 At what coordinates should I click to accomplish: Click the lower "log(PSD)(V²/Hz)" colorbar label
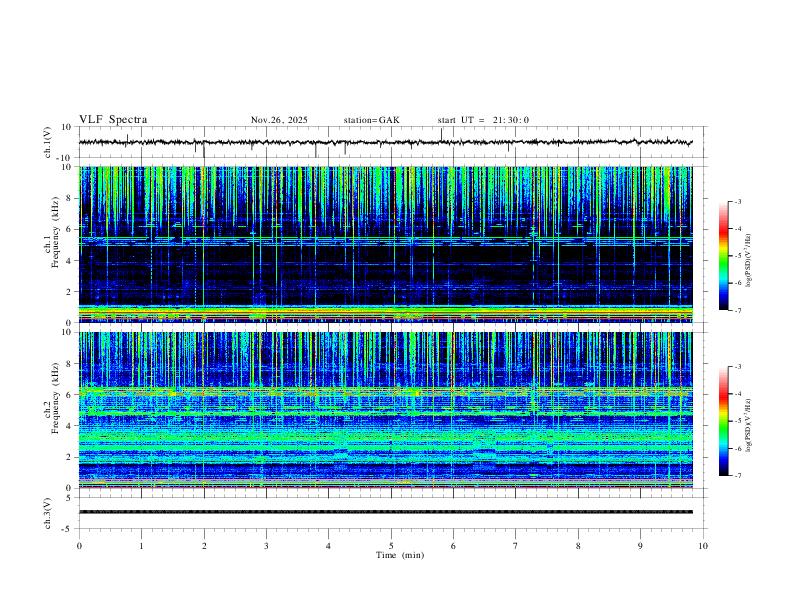[x=748, y=426]
